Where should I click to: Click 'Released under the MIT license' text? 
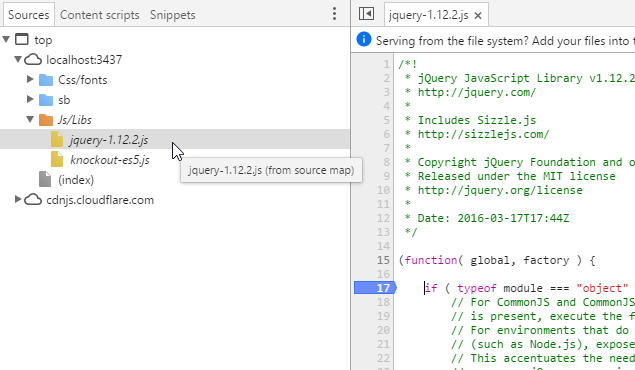click(516, 176)
